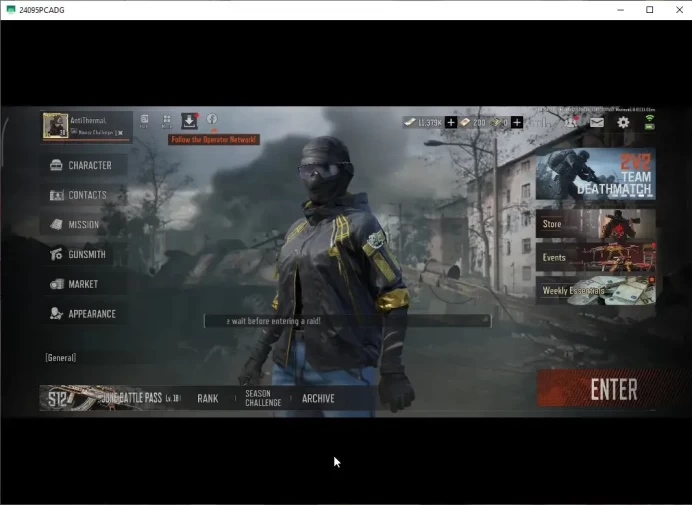Open the settings gear icon
The image size is (692, 505).
coord(623,122)
